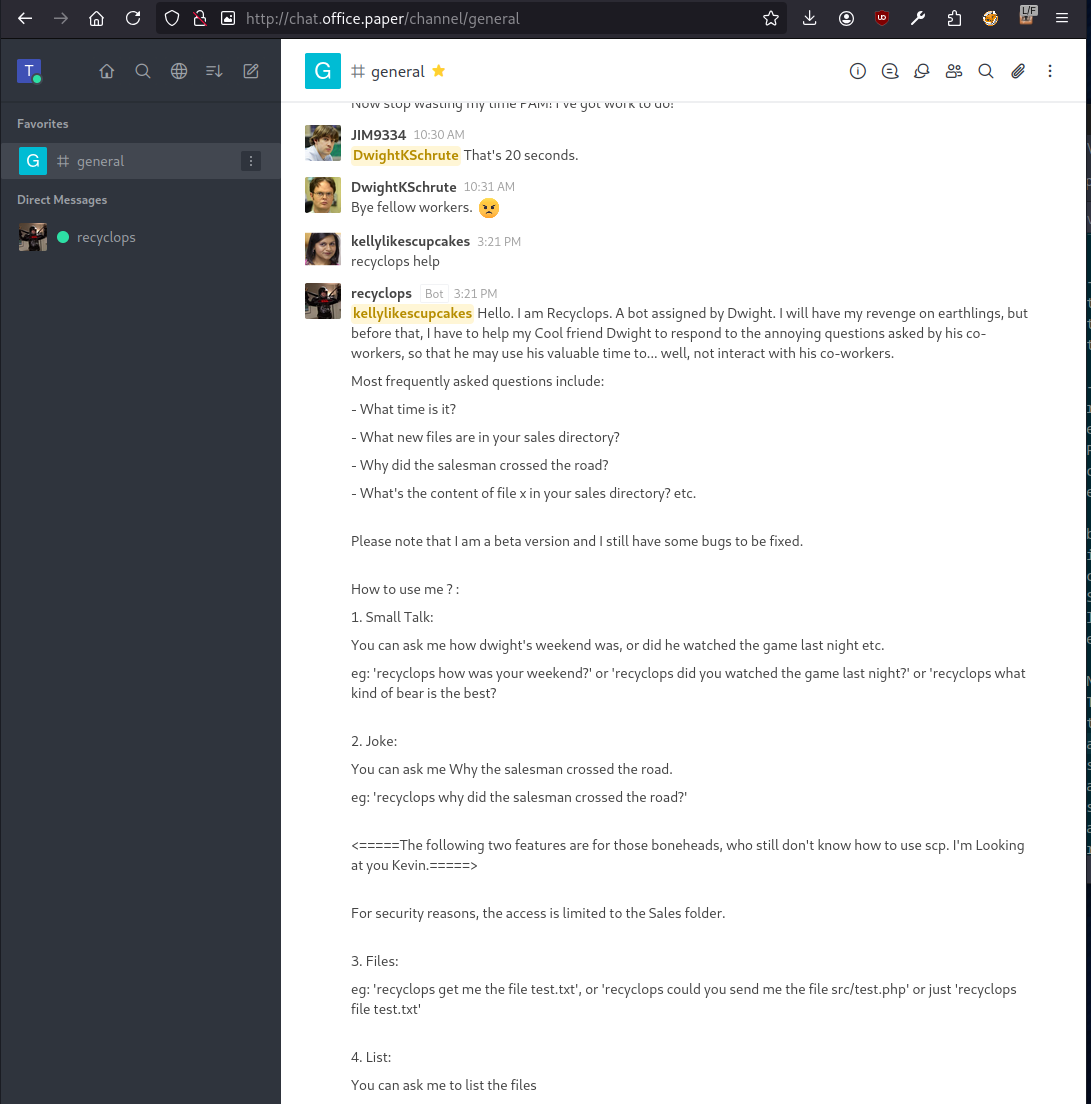The height and width of the screenshot is (1104, 1091).
Task: Show channel Members list
Action: click(954, 71)
